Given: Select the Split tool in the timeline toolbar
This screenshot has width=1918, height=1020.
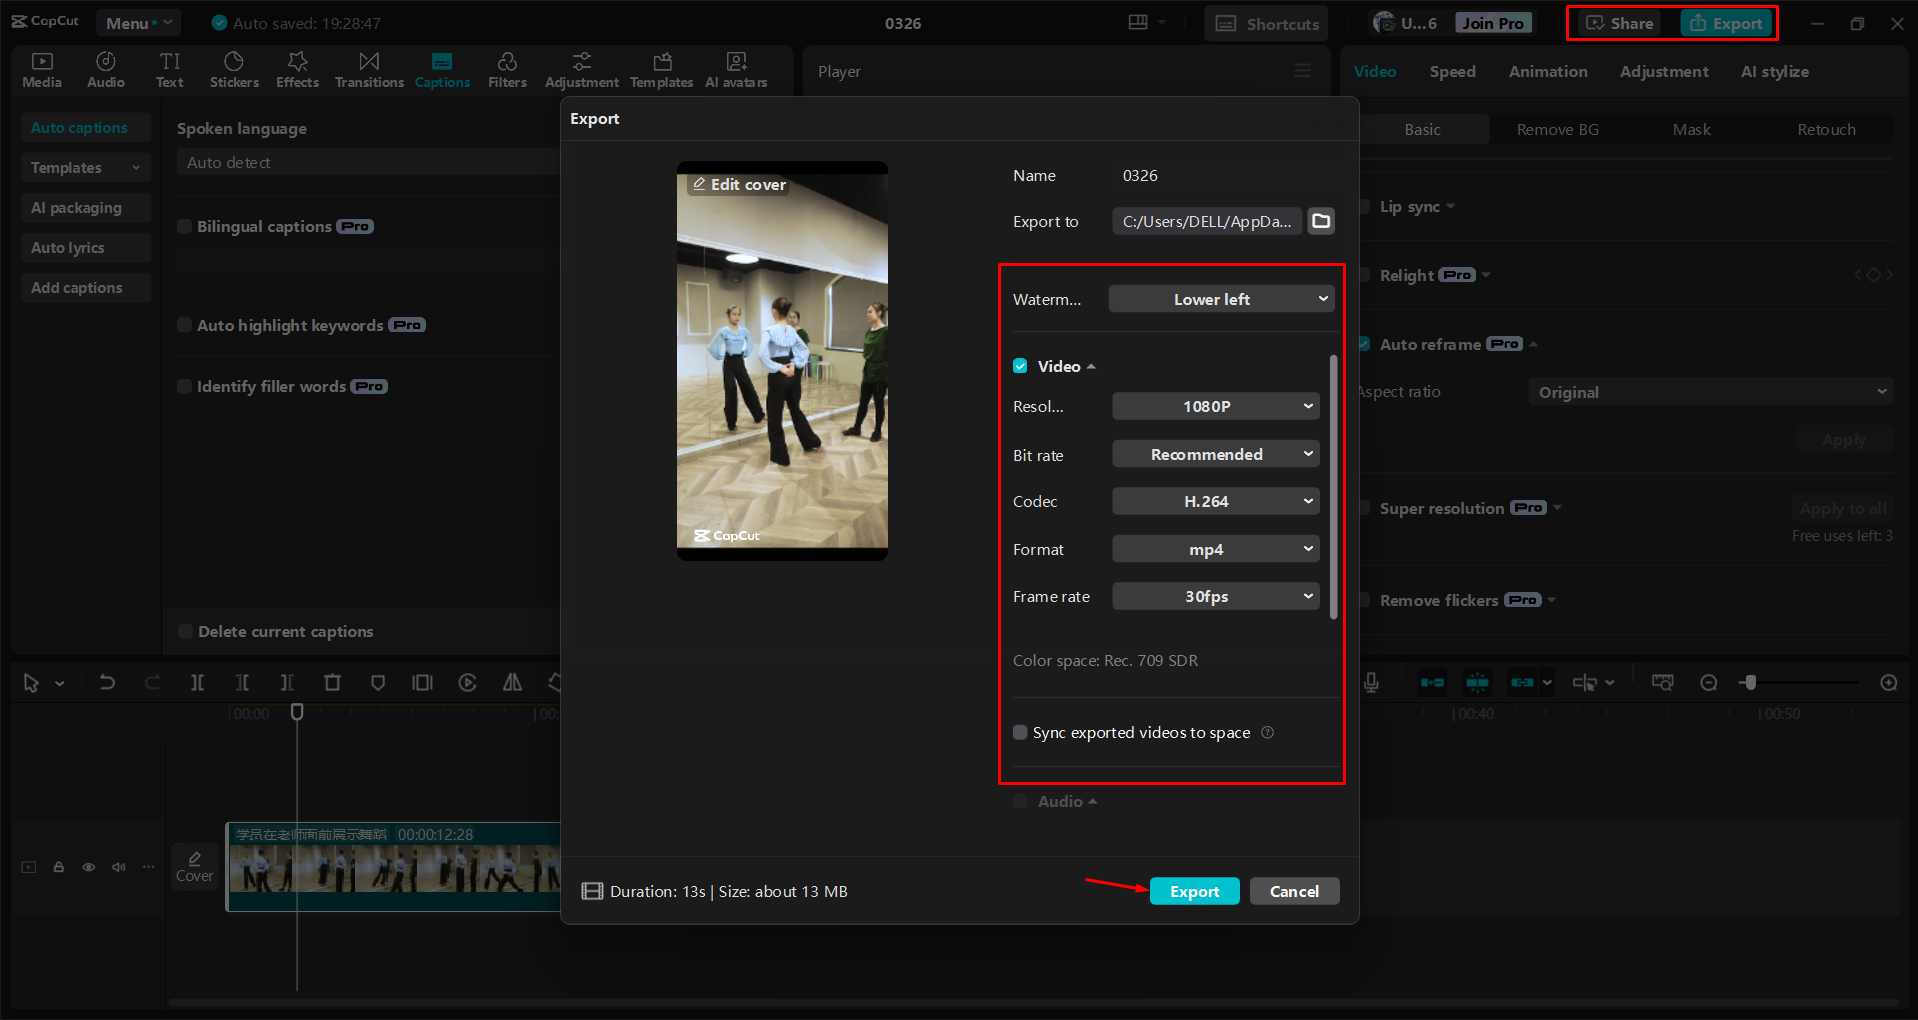Looking at the screenshot, I should click(x=197, y=682).
